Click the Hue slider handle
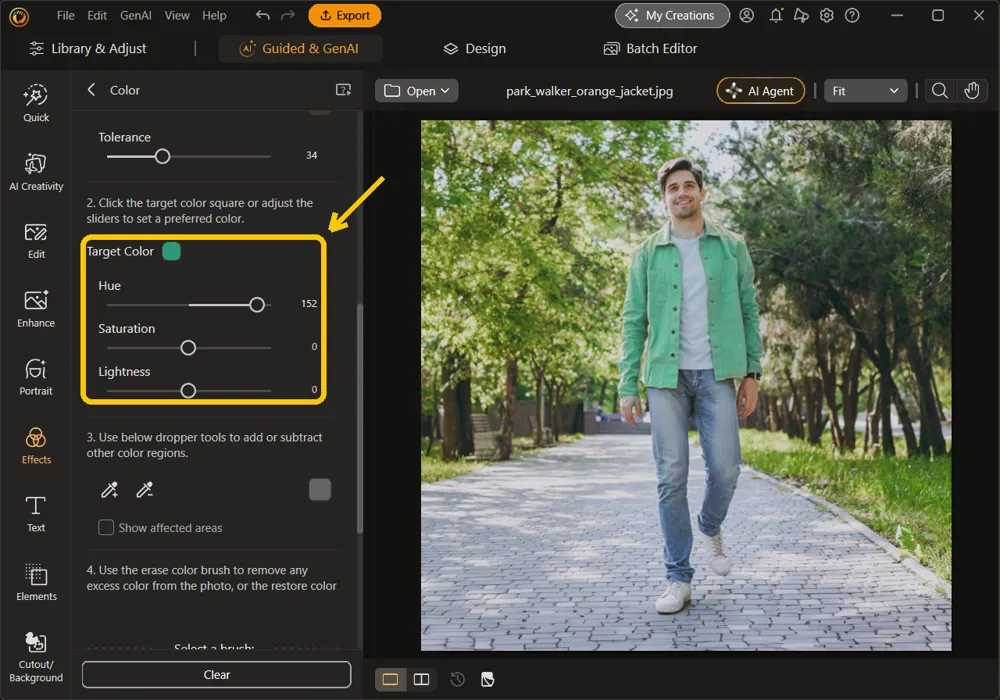This screenshot has width=1000, height=700. pos(257,305)
